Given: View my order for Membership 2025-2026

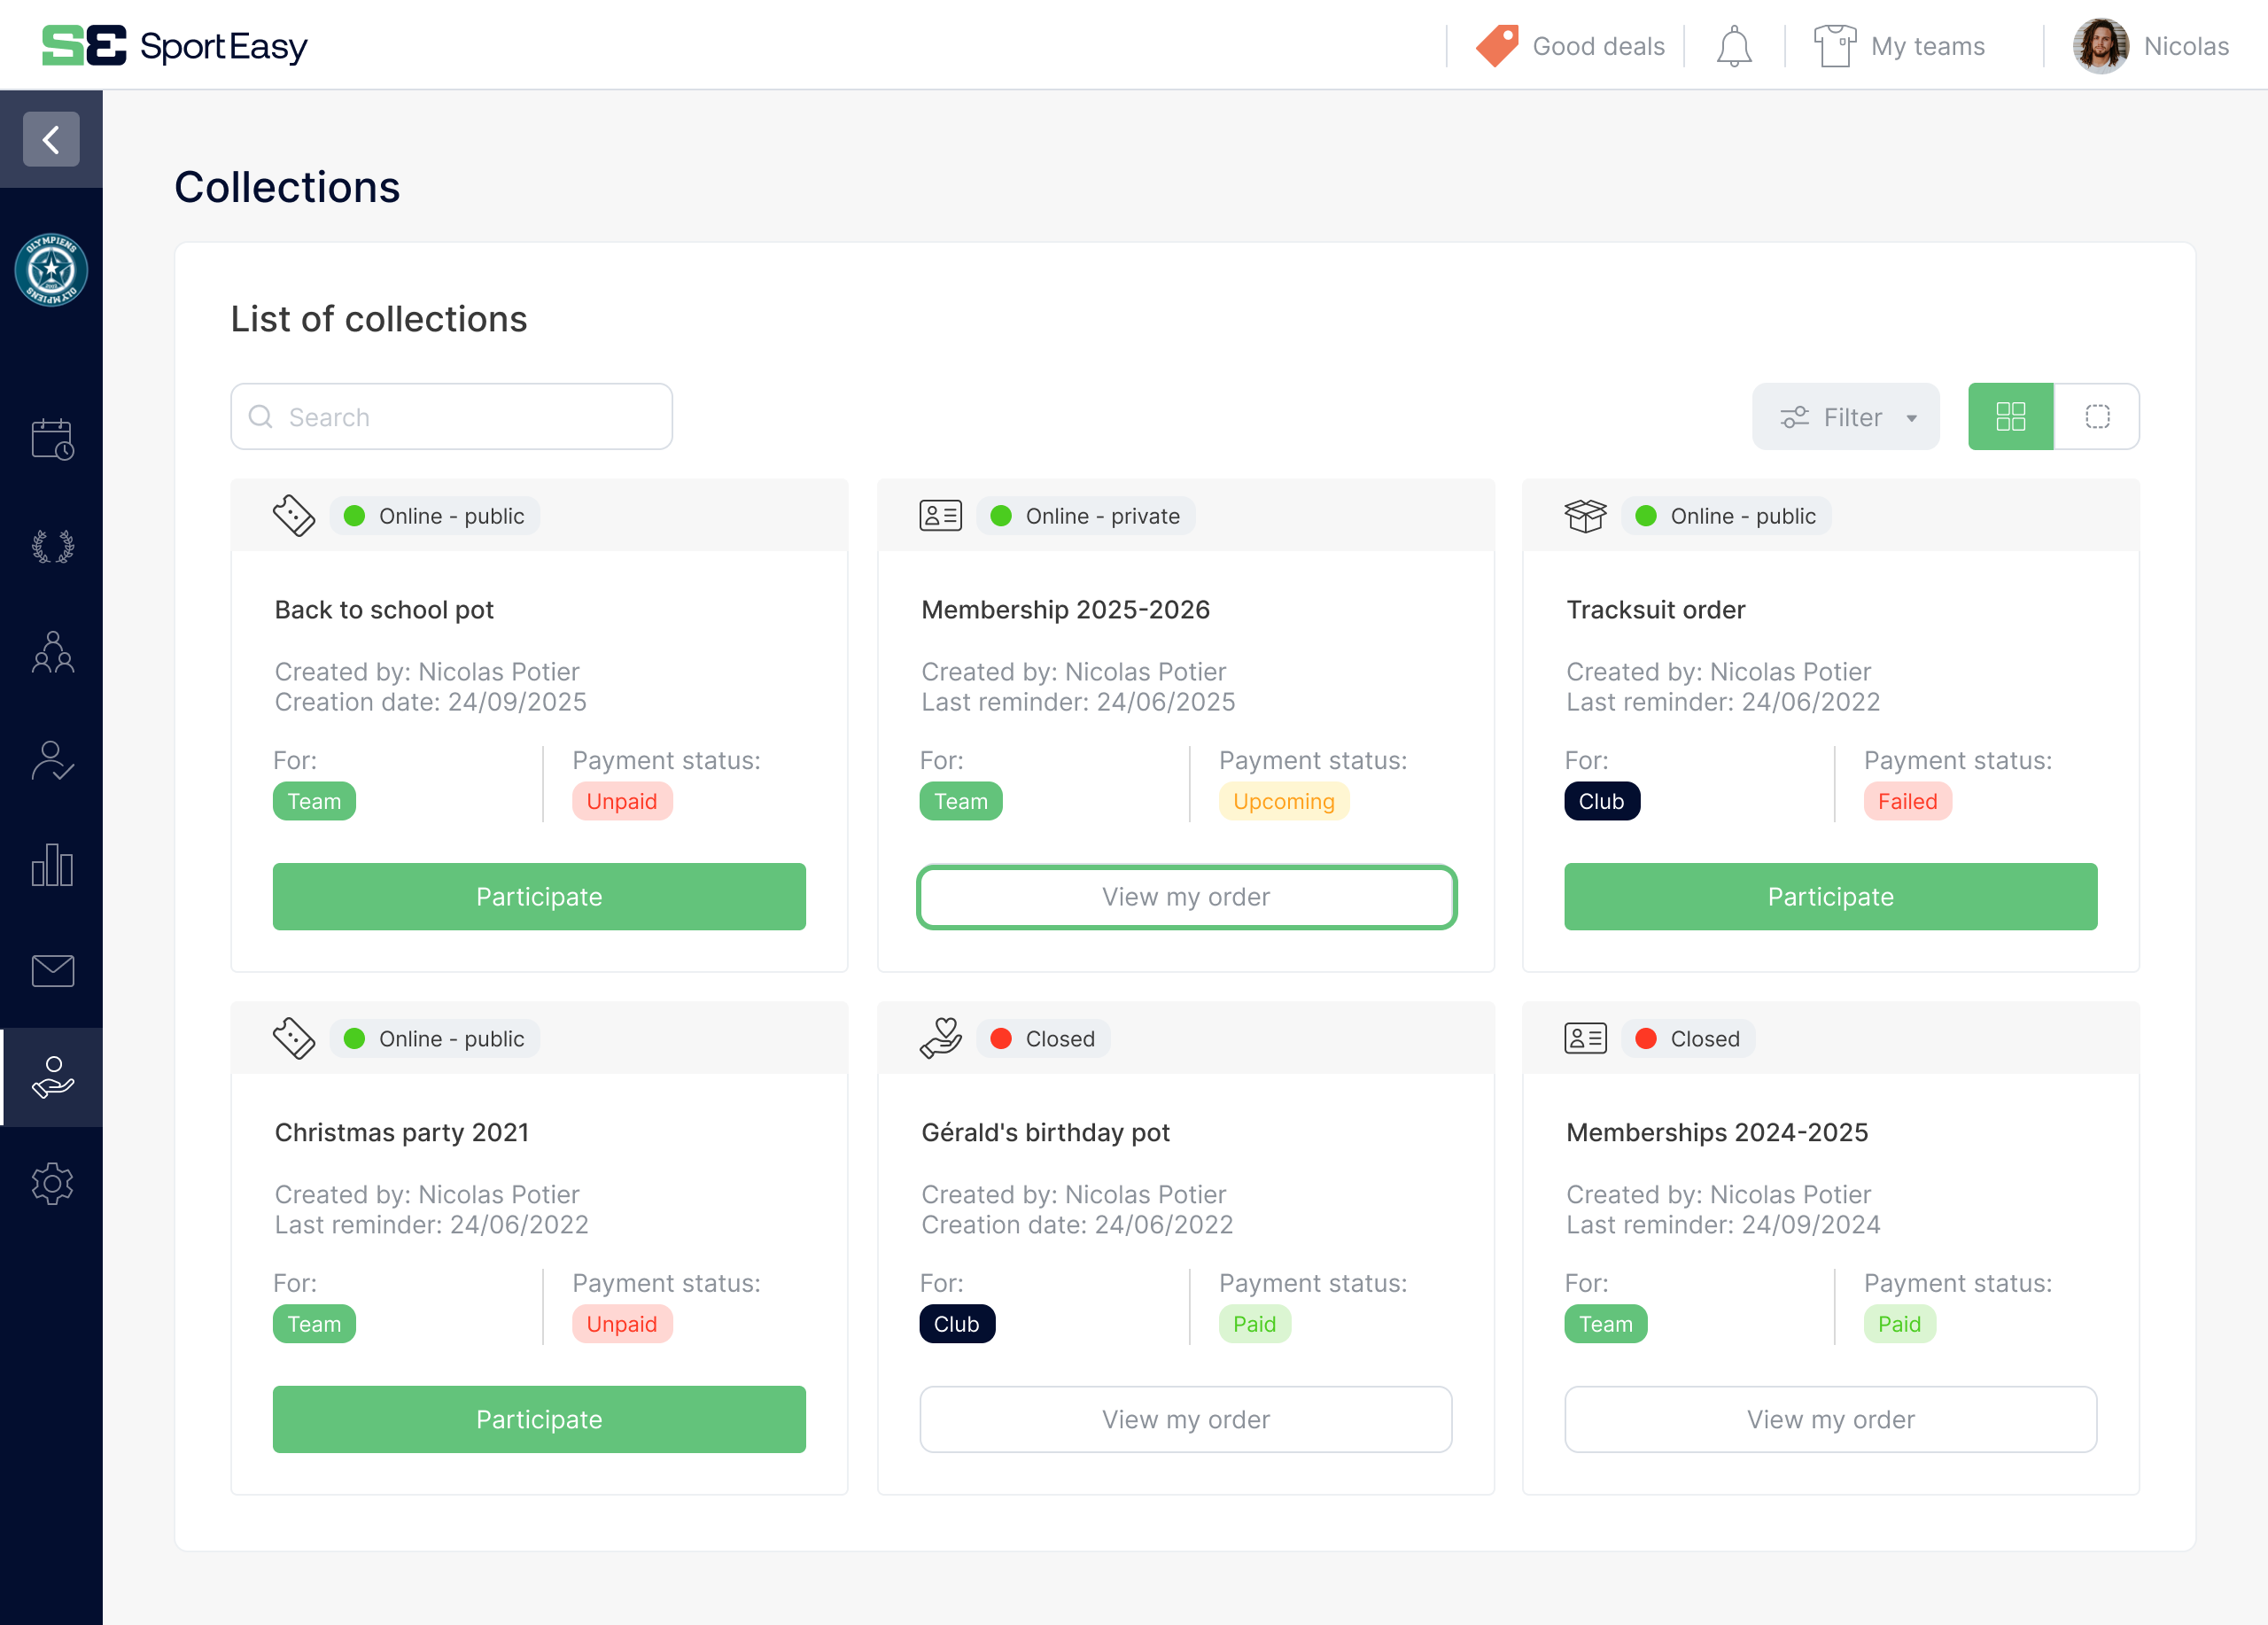Looking at the screenshot, I should point(1186,897).
